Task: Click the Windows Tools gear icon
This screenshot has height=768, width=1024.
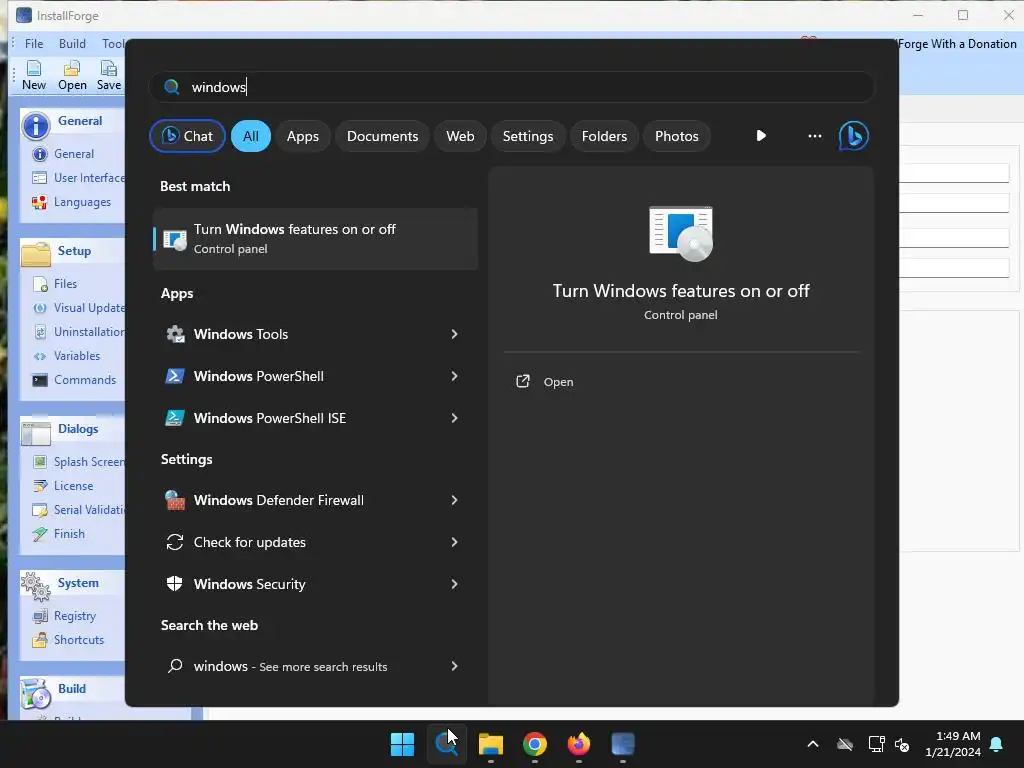Action: (x=175, y=334)
